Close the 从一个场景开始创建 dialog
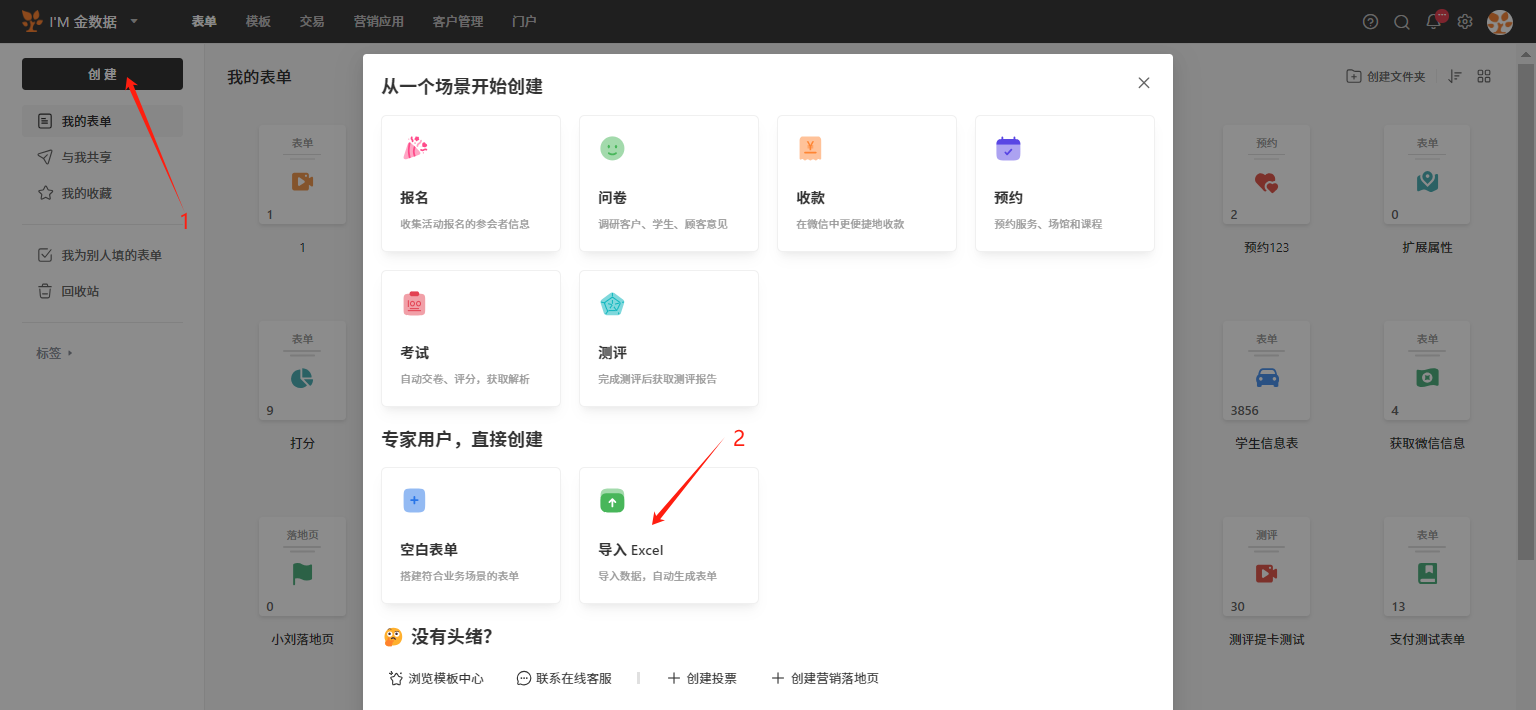Image resolution: width=1536 pixels, height=710 pixels. 1144,83
